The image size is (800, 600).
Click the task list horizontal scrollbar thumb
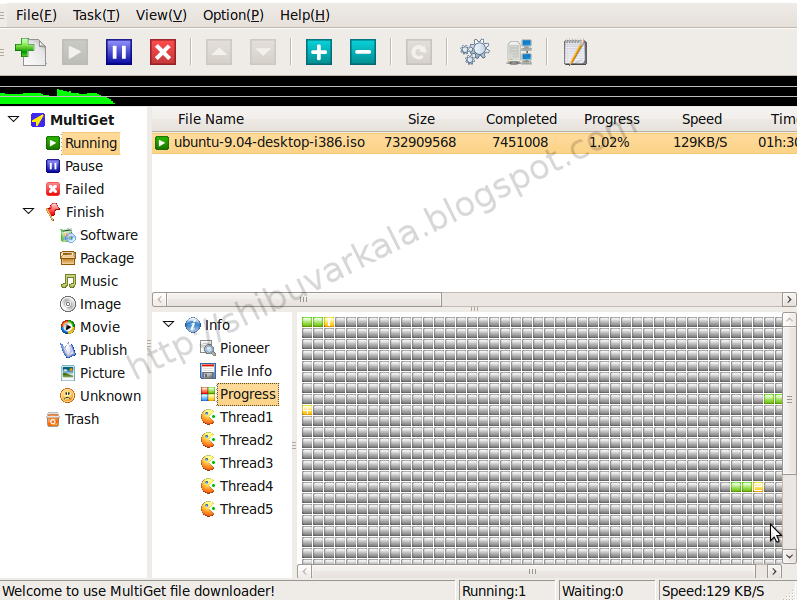tap(304, 299)
